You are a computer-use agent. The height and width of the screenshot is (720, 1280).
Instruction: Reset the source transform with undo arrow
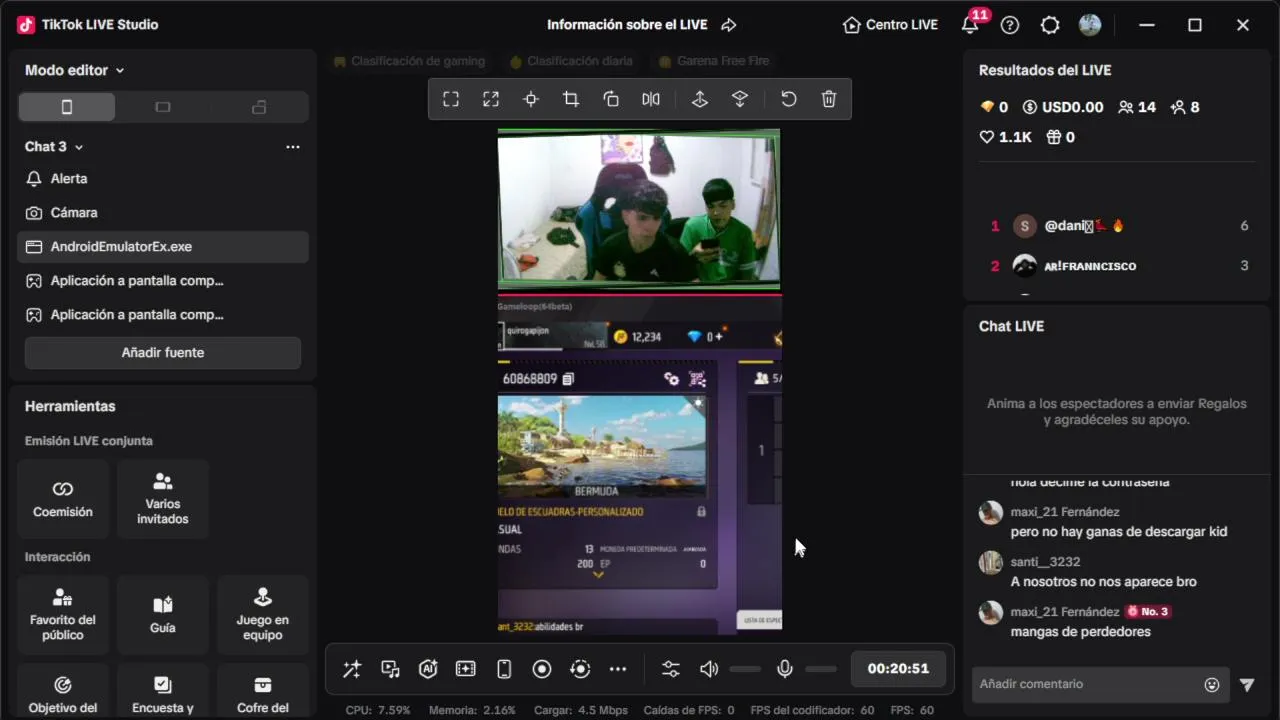tap(789, 99)
